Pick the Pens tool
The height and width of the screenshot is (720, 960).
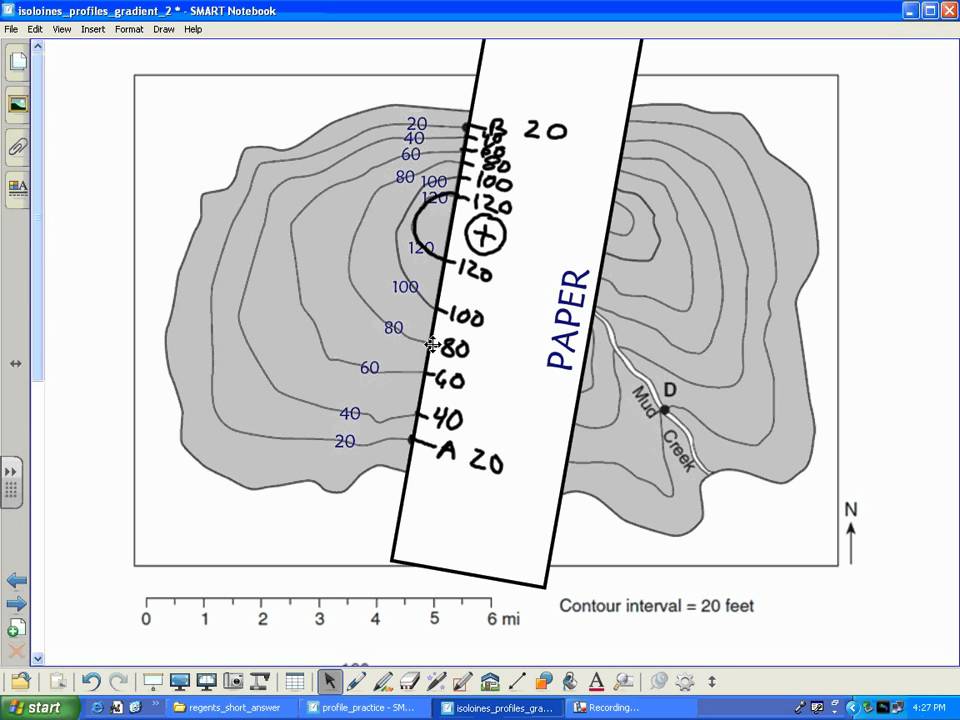(x=356, y=681)
